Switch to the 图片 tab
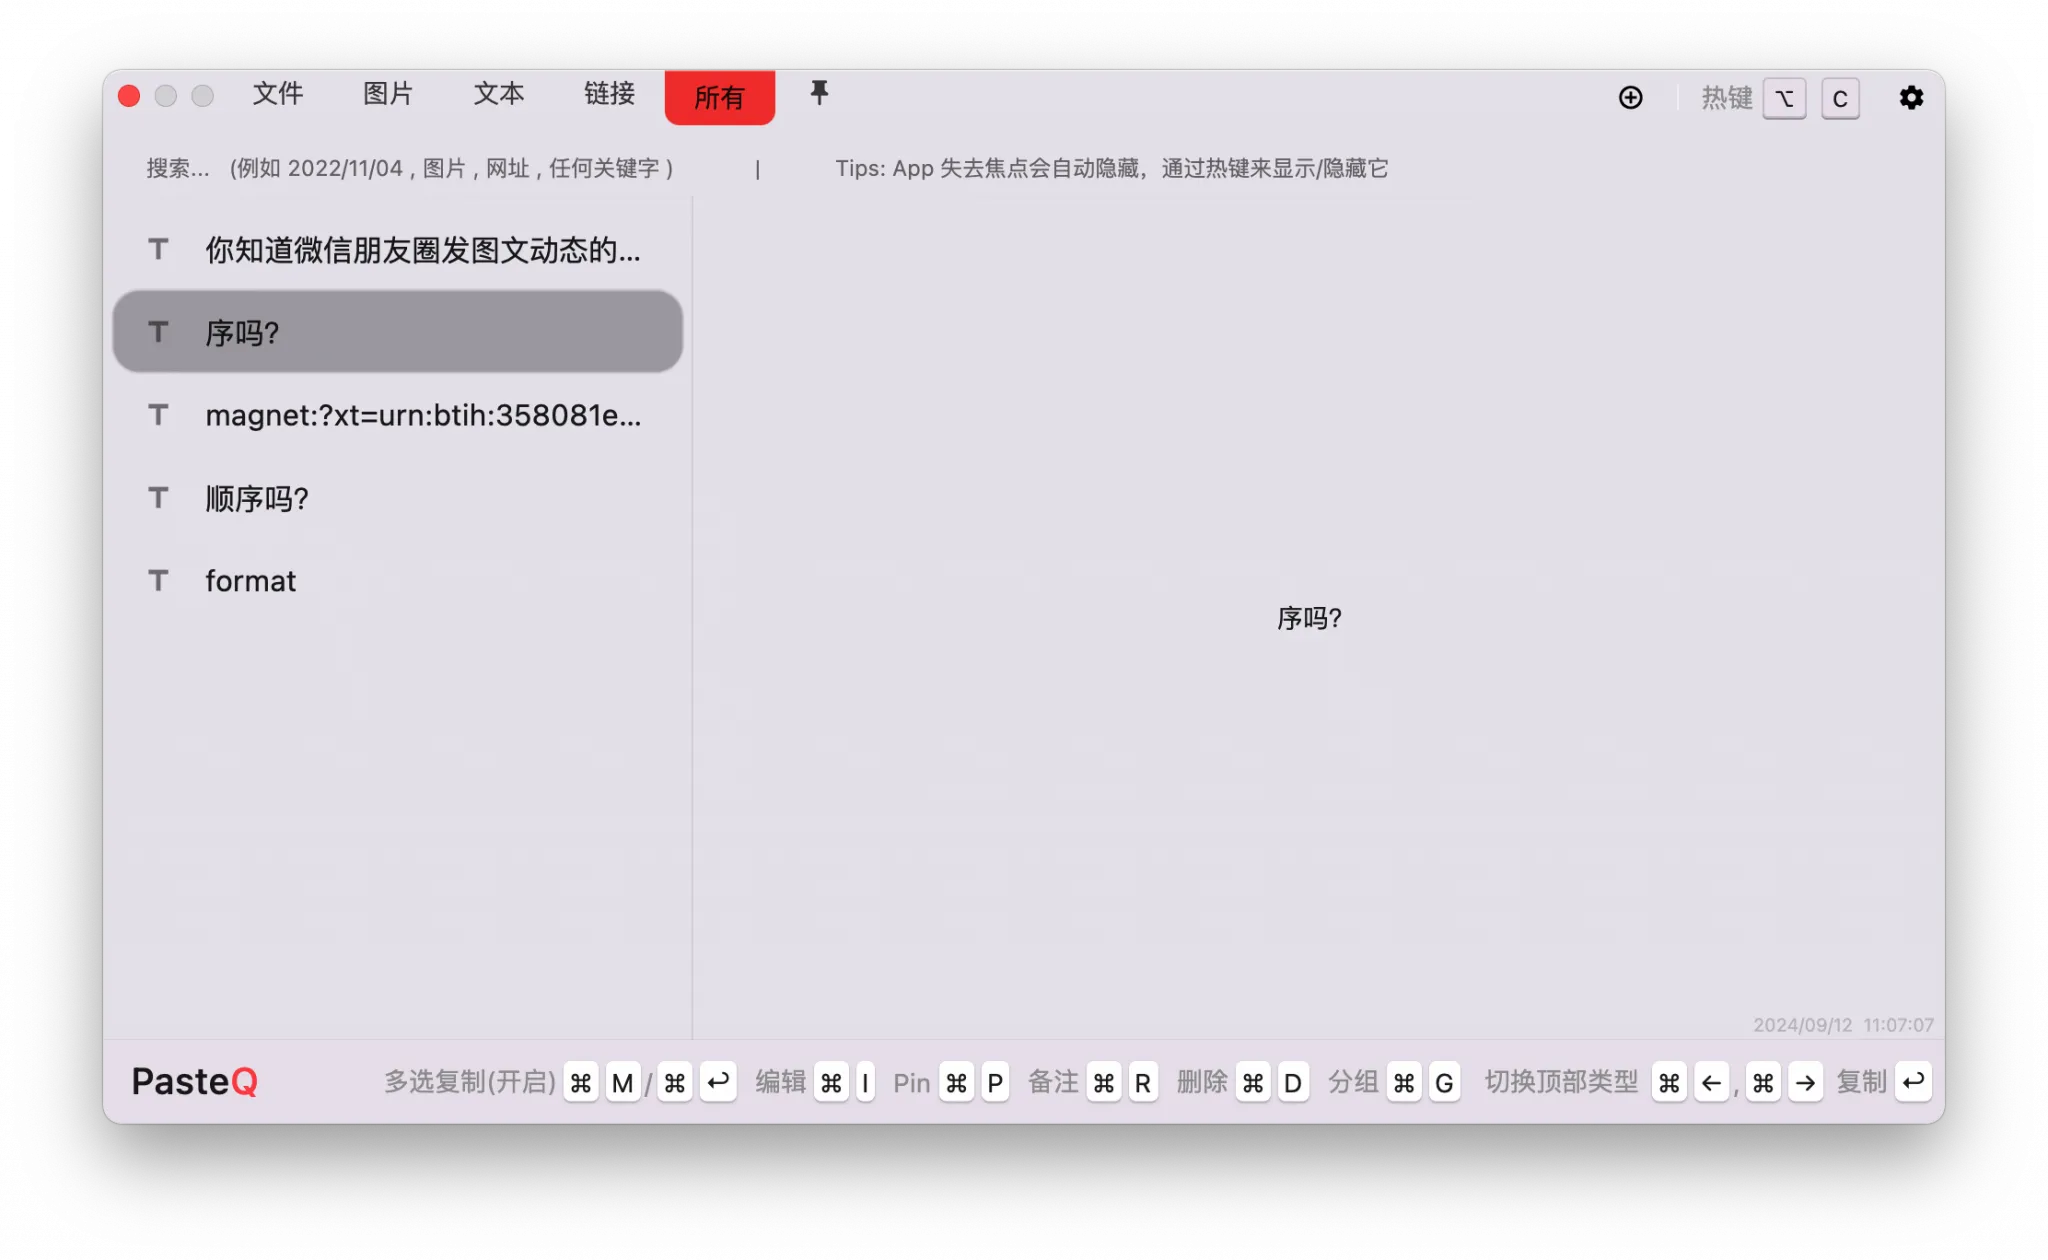2048x1260 pixels. (387, 94)
